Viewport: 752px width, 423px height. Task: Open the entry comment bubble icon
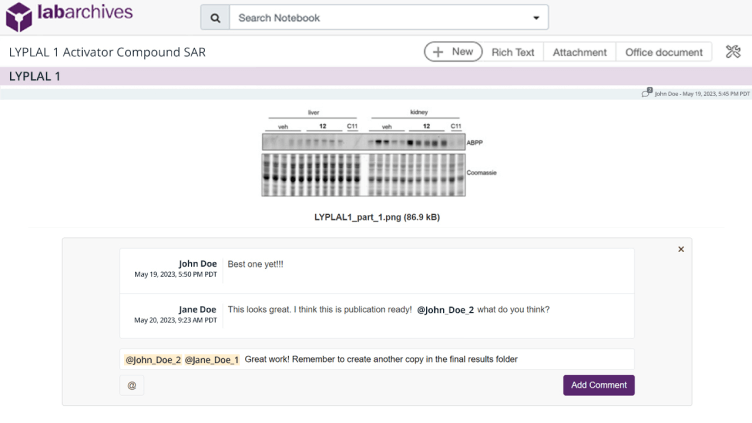pos(647,93)
